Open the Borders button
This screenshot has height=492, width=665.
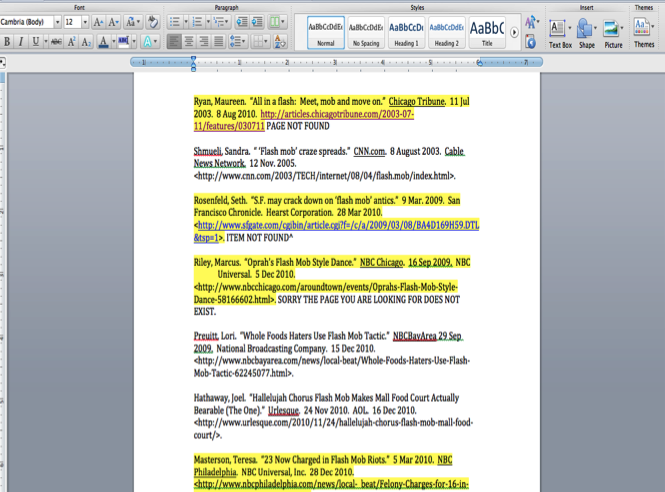click(260, 42)
